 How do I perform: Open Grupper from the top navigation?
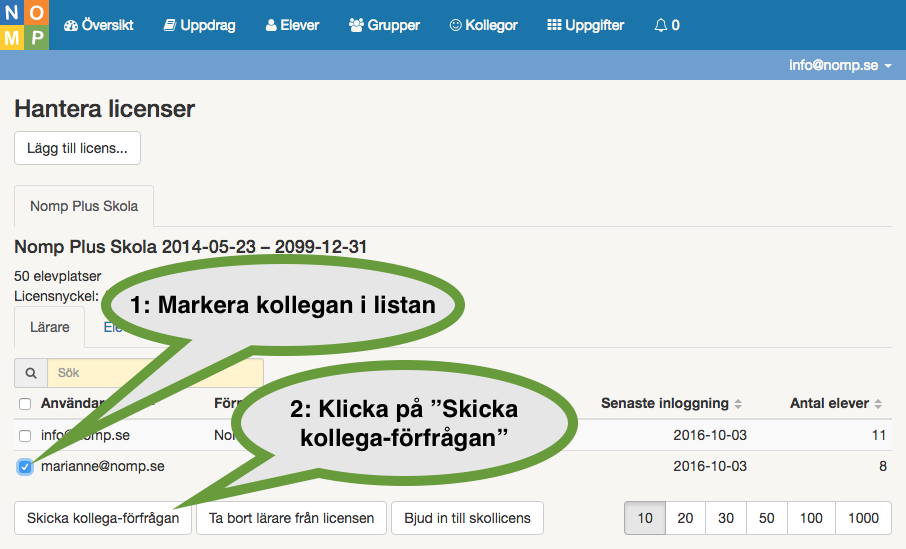384,25
